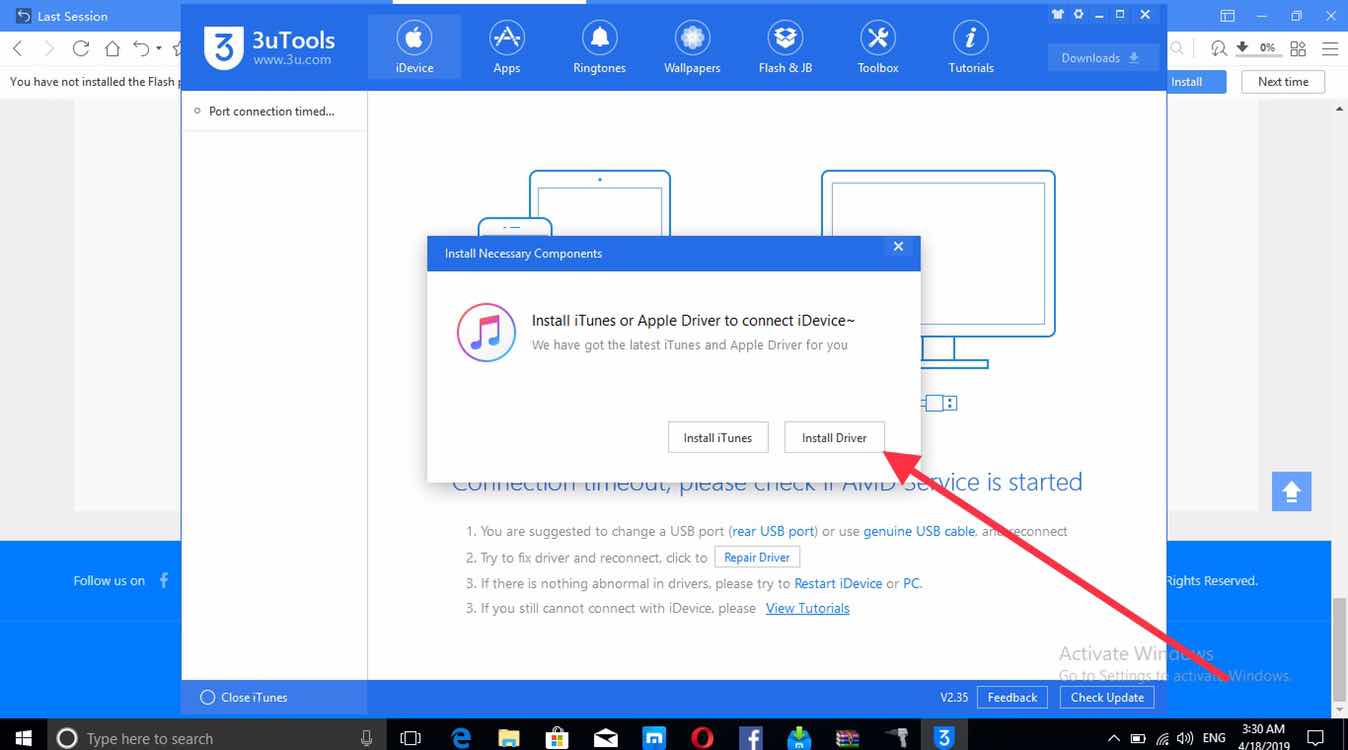Viewport: 1348px width, 750px height.
Task: Show hidden system tray icons
Action: tap(1114, 738)
